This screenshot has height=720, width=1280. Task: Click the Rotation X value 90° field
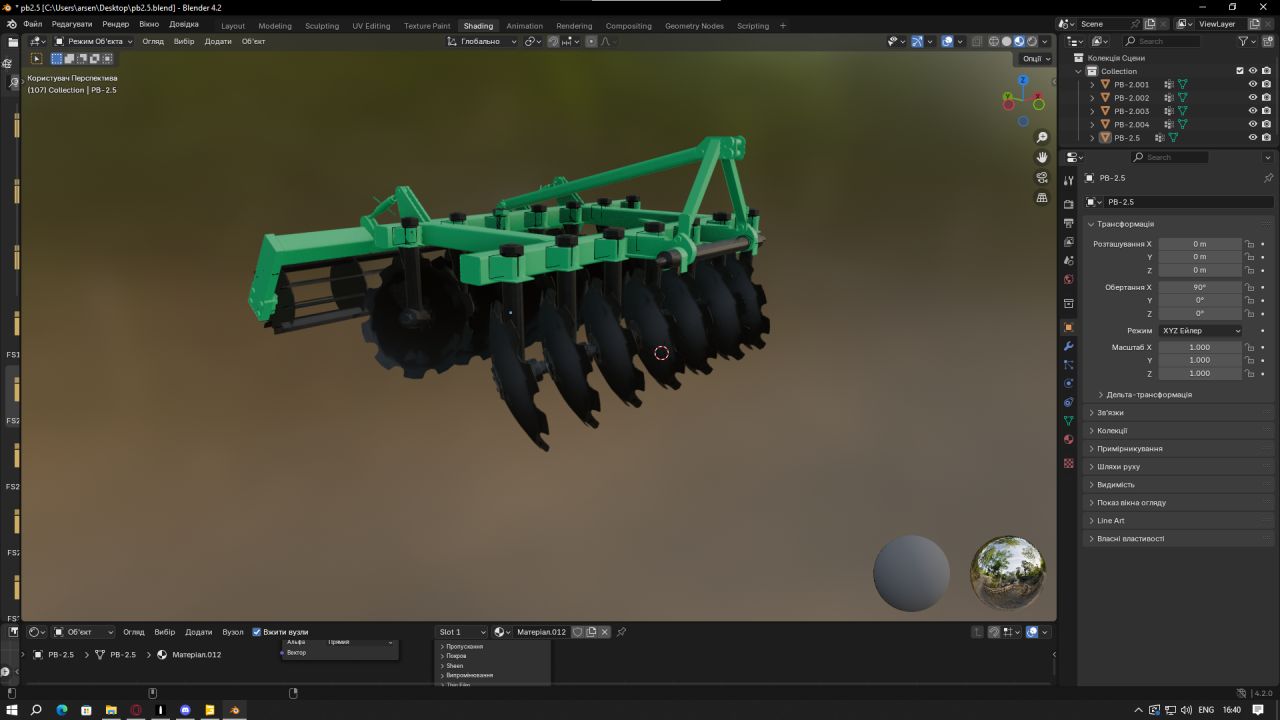[x=1200, y=287]
